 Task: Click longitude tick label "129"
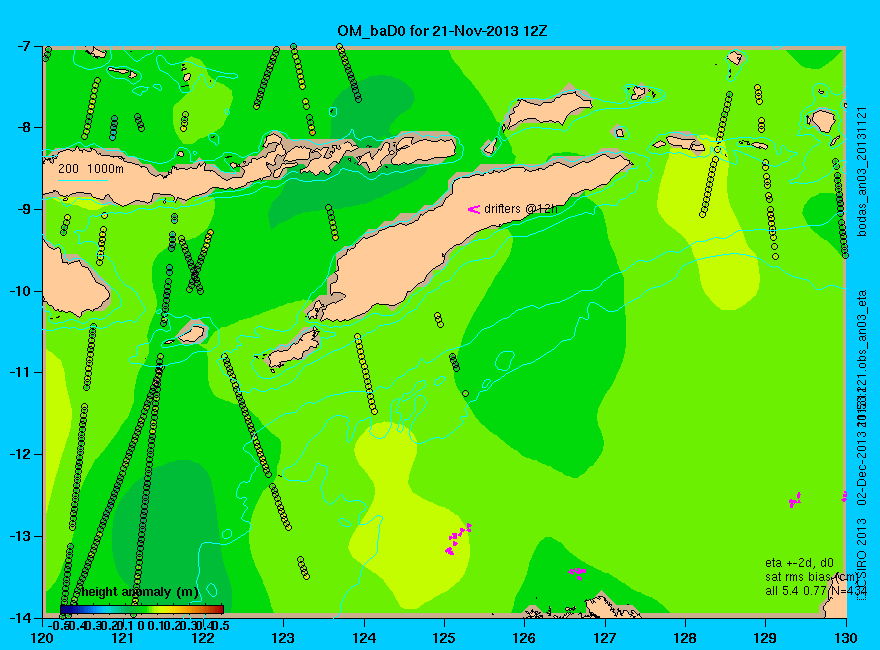coord(765,638)
